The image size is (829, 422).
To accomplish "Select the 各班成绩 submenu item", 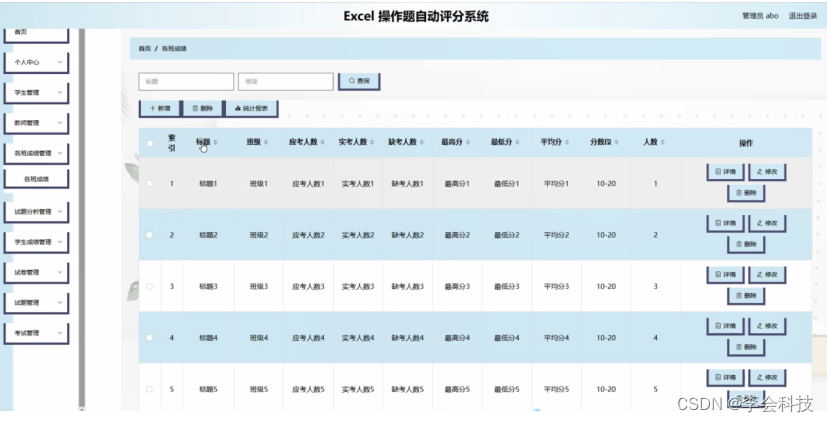I will [36, 179].
